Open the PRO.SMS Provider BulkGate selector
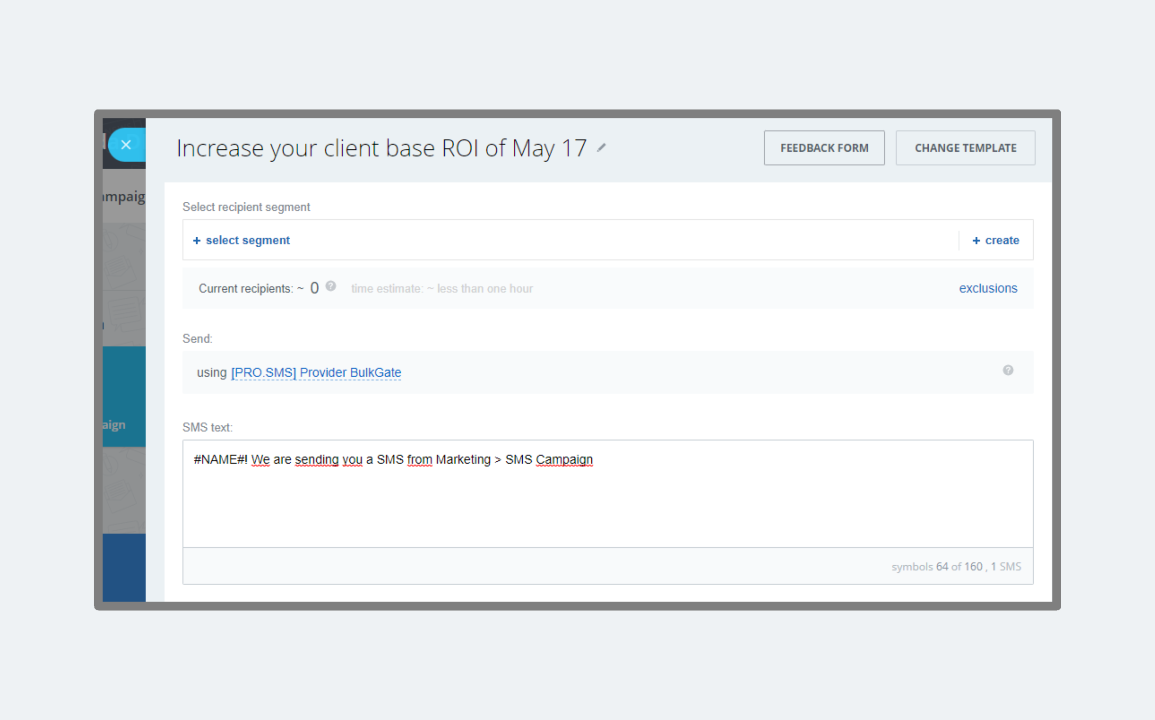 click(316, 373)
